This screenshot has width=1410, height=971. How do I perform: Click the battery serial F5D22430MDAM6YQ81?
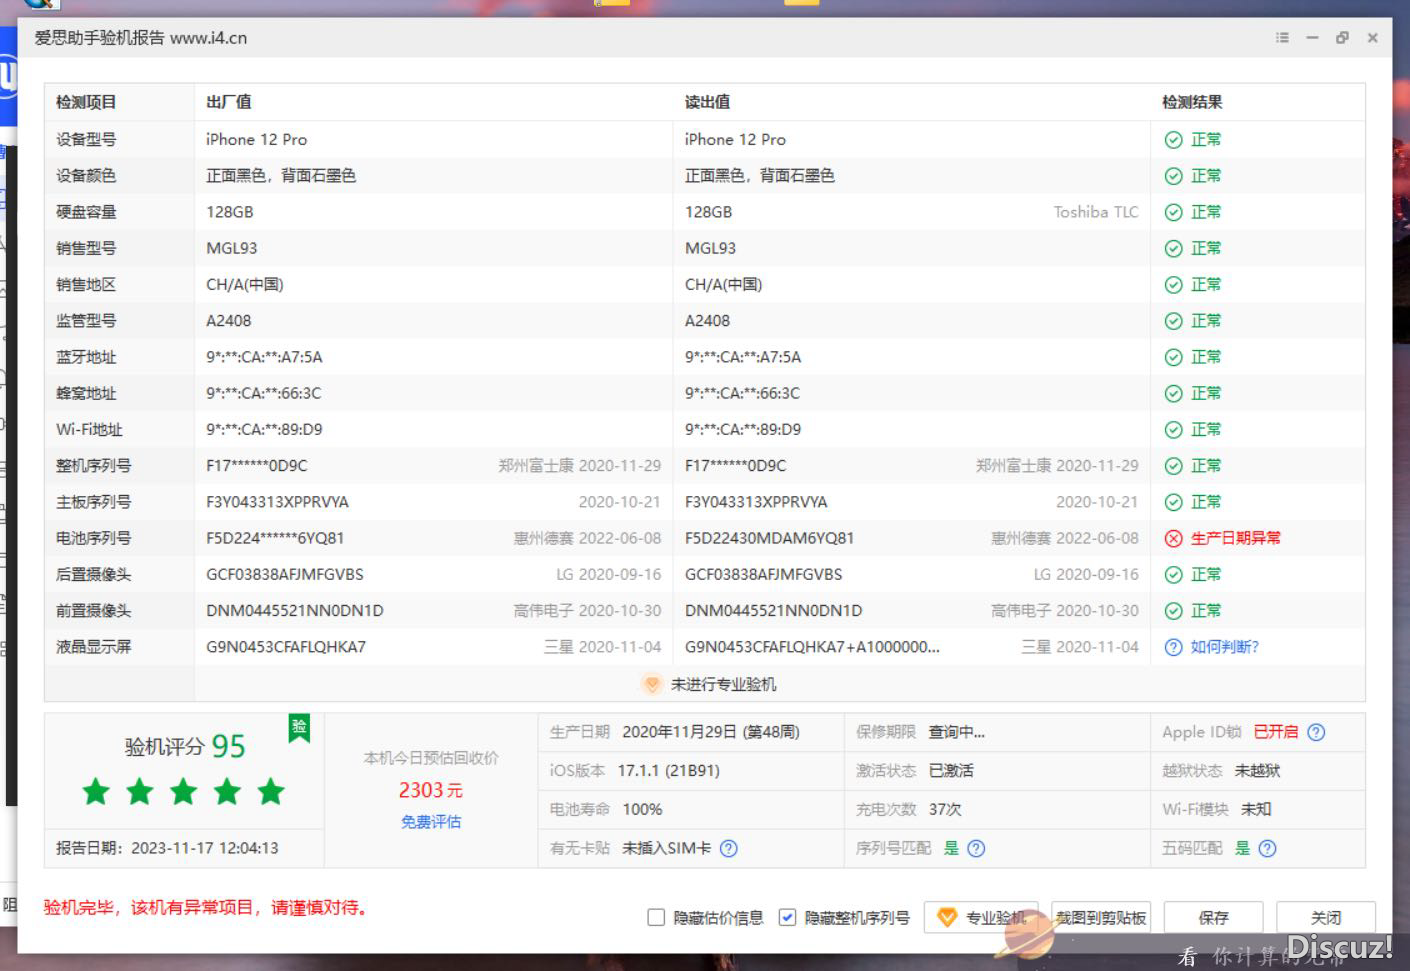point(769,538)
